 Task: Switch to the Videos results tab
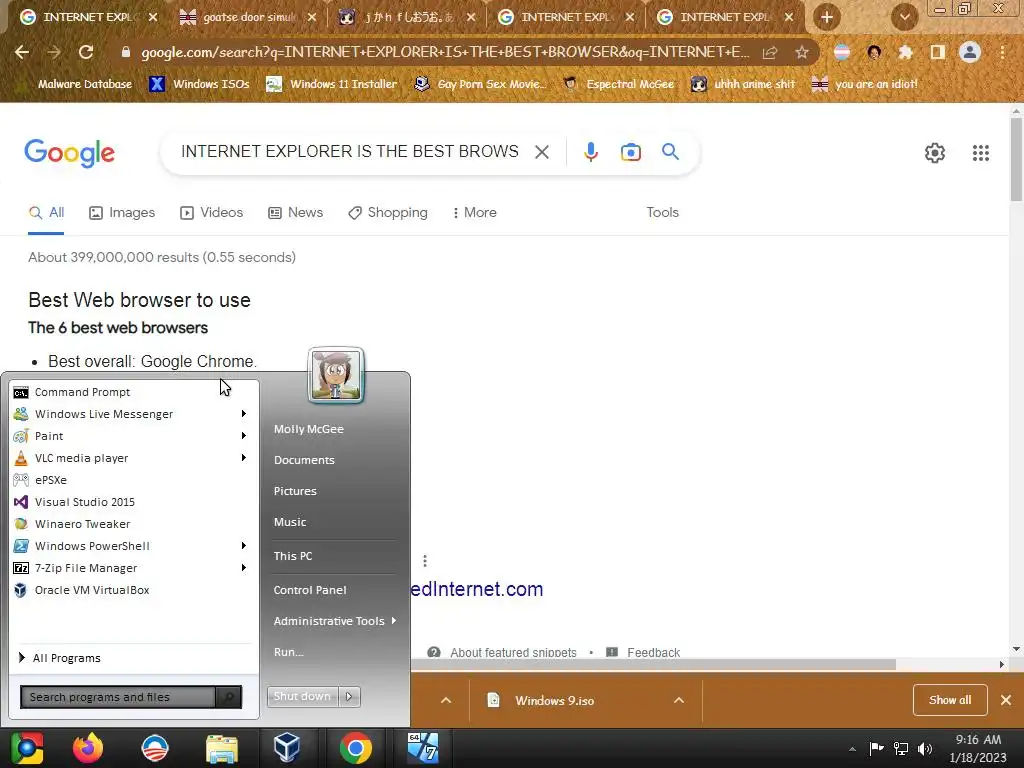[x=212, y=212]
